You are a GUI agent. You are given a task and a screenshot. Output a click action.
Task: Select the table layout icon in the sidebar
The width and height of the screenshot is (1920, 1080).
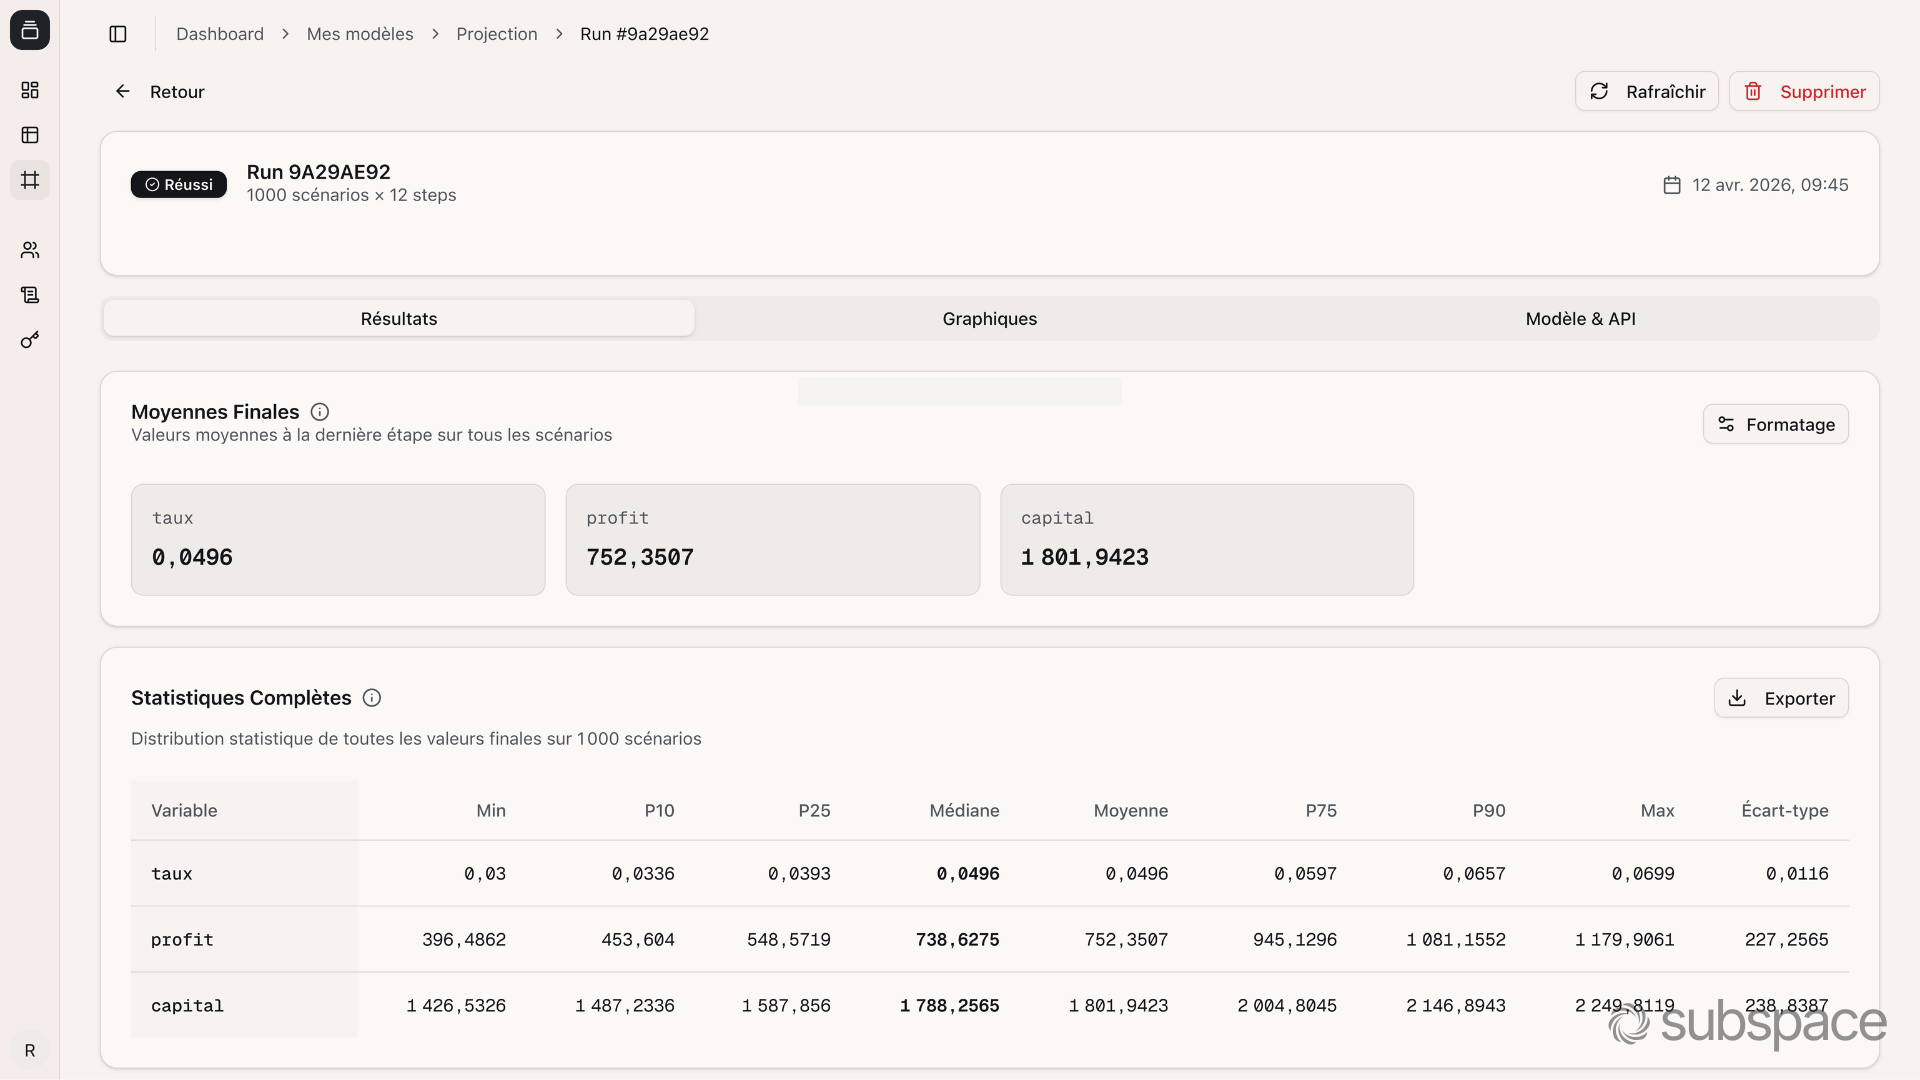tap(30, 135)
